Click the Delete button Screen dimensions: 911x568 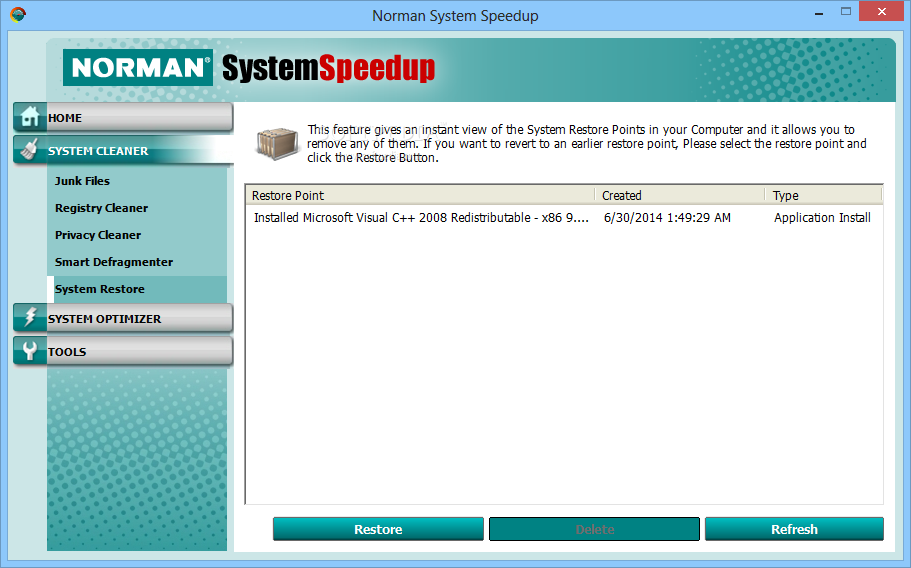point(594,529)
